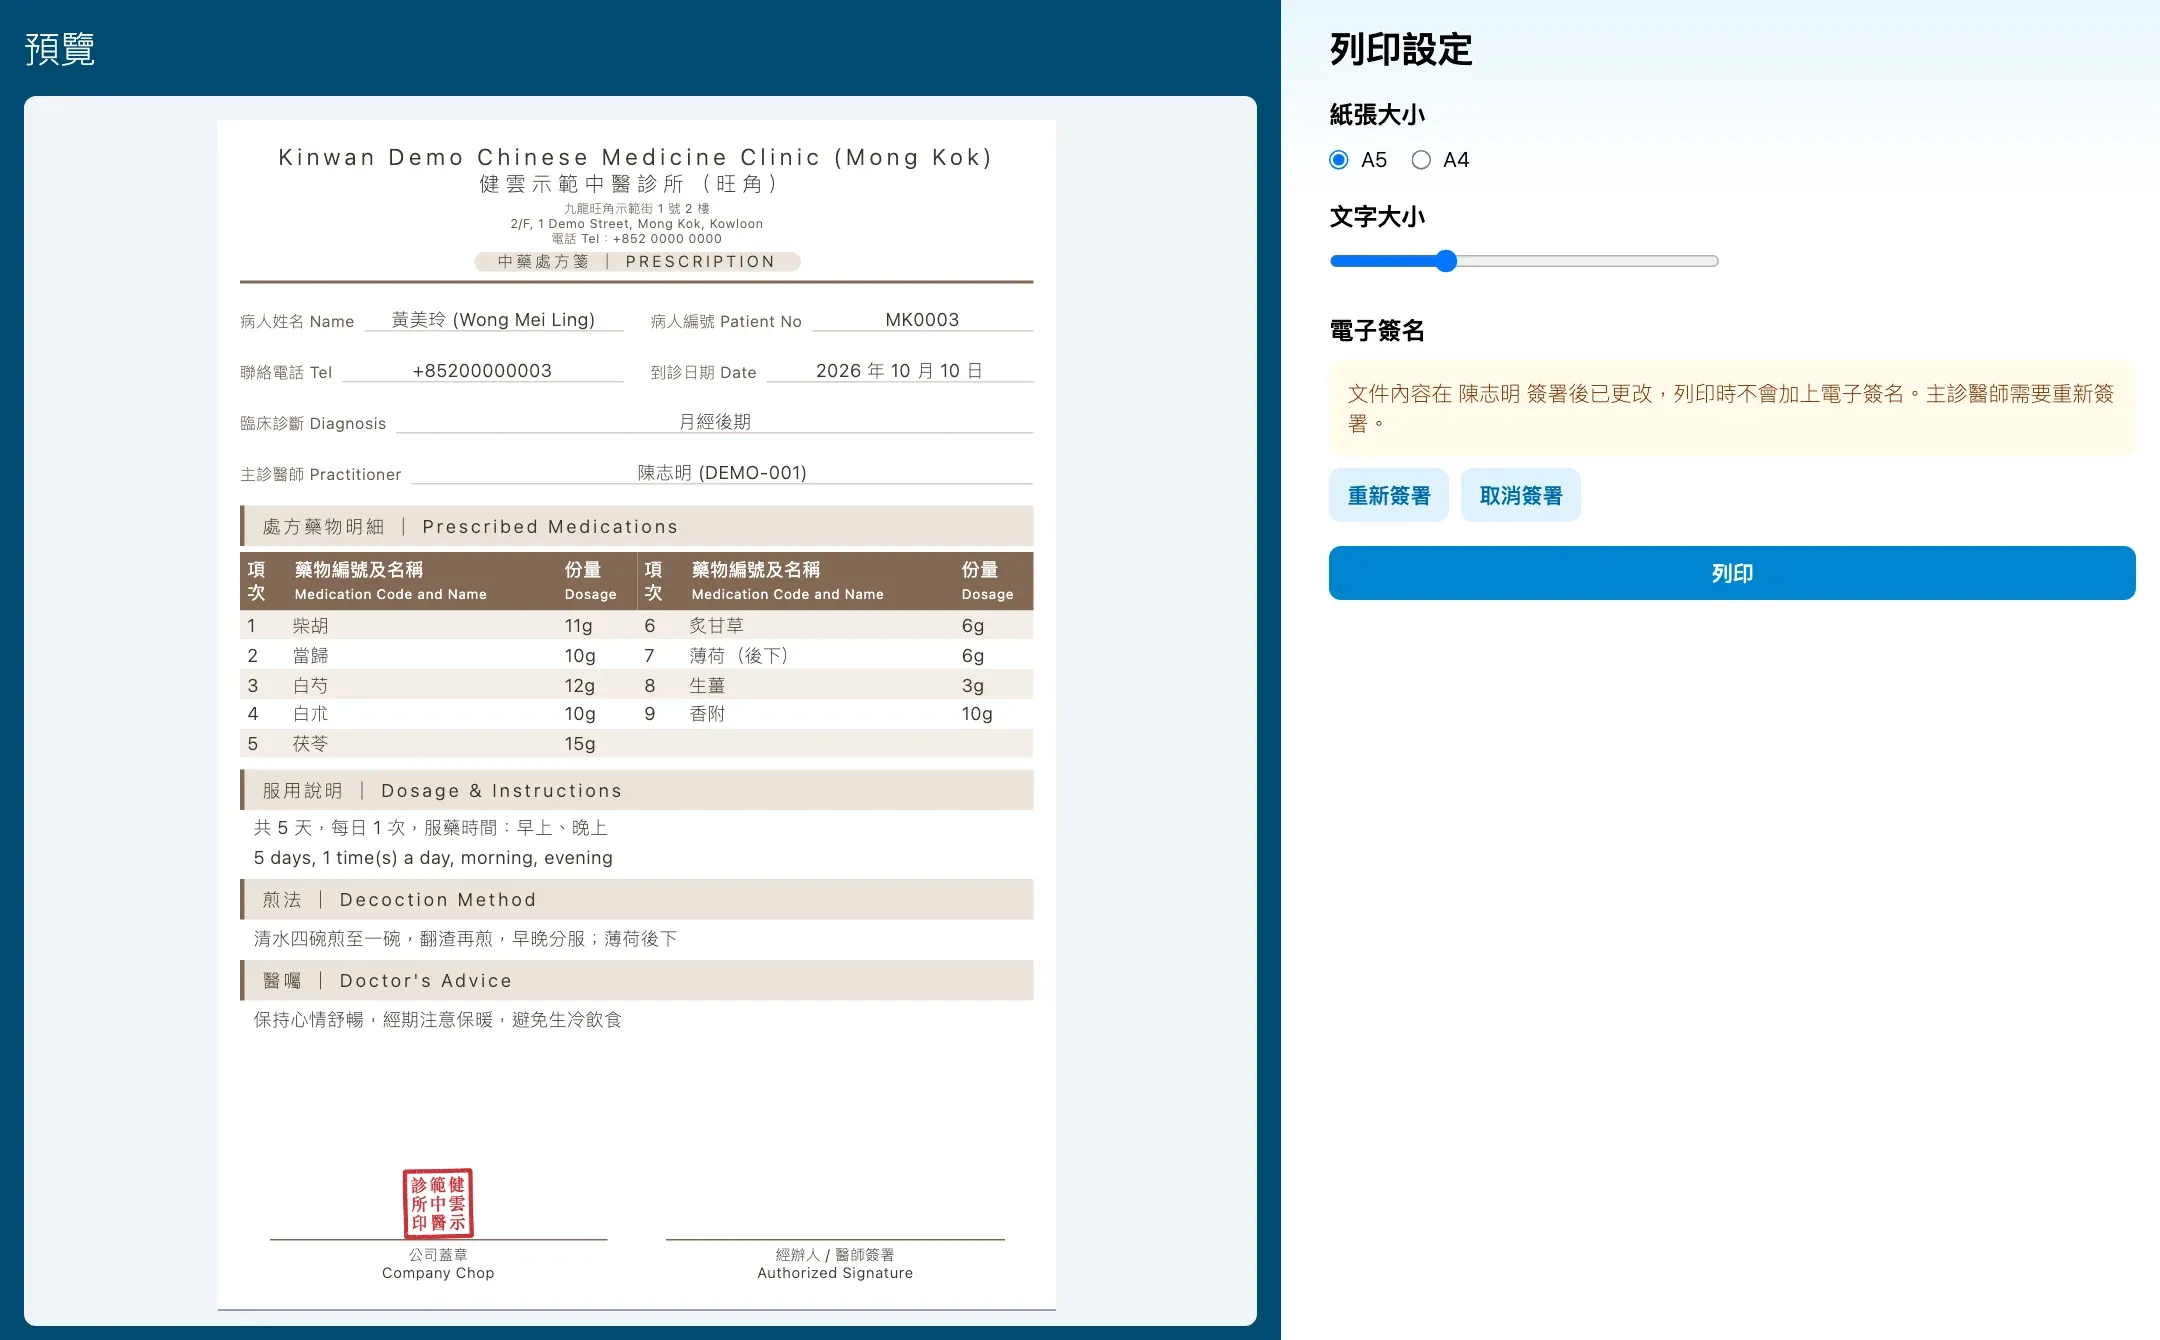Click the red company chop stamp
This screenshot has height=1340, width=2160.
[438, 1203]
